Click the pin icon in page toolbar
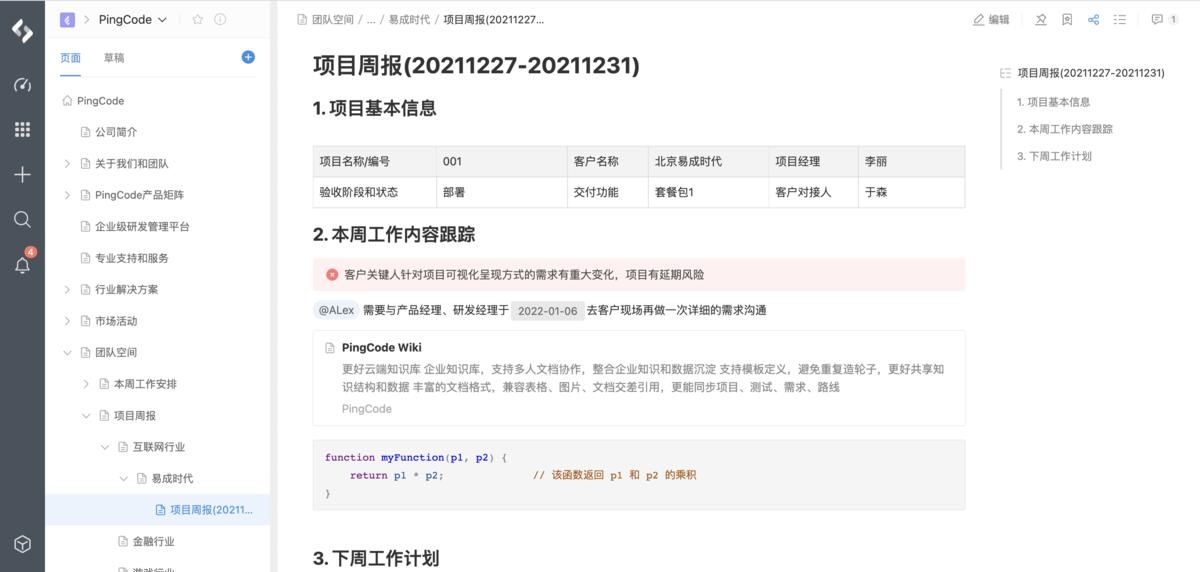This screenshot has width=1200, height=572. [1040, 19]
